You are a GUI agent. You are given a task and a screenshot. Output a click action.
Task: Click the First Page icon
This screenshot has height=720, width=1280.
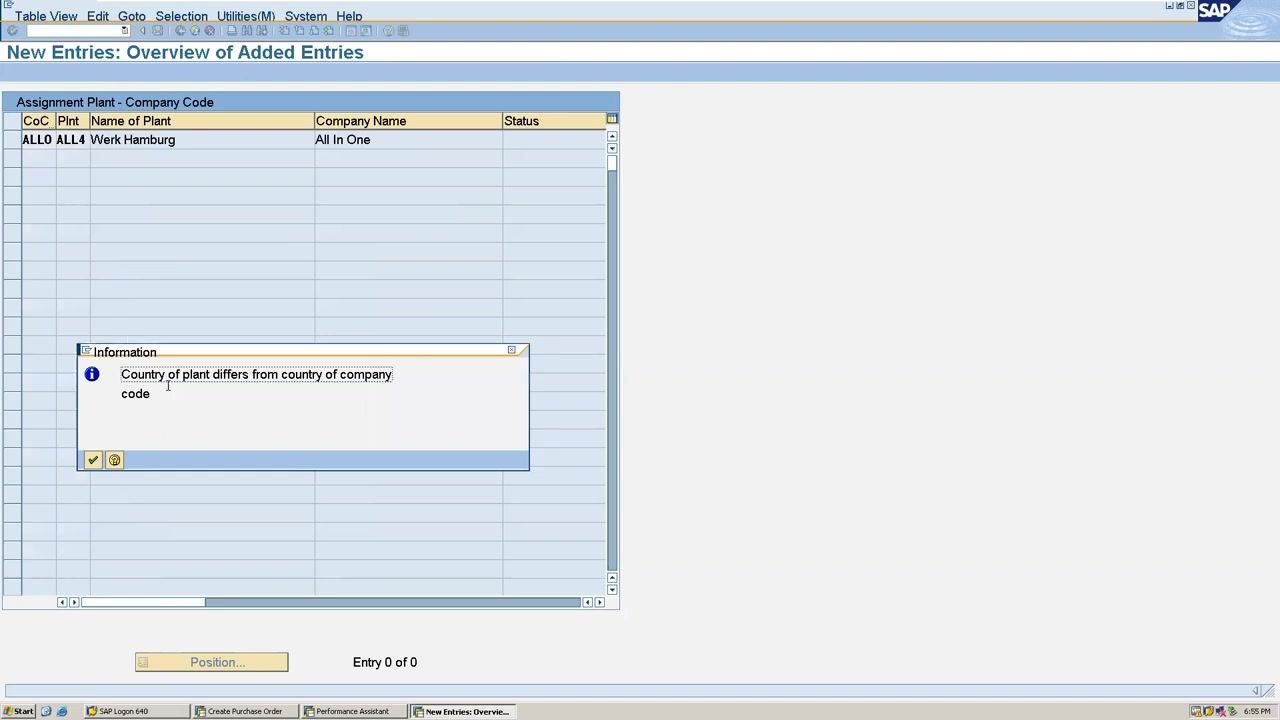284,31
